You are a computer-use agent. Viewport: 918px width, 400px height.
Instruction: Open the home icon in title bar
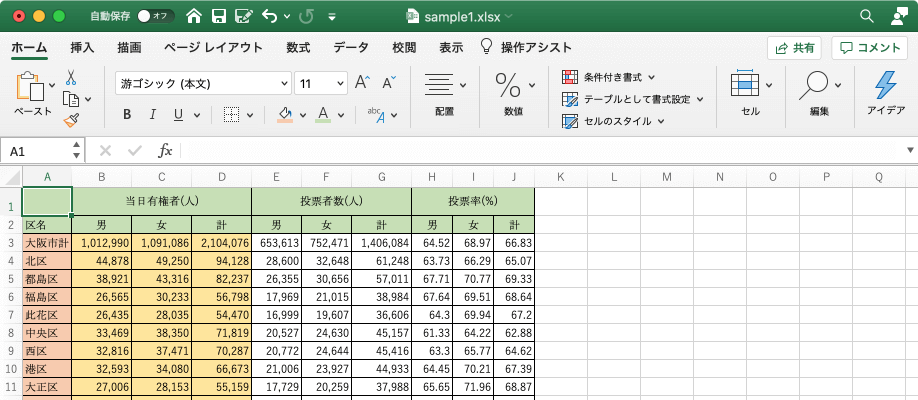click(194, 16)
